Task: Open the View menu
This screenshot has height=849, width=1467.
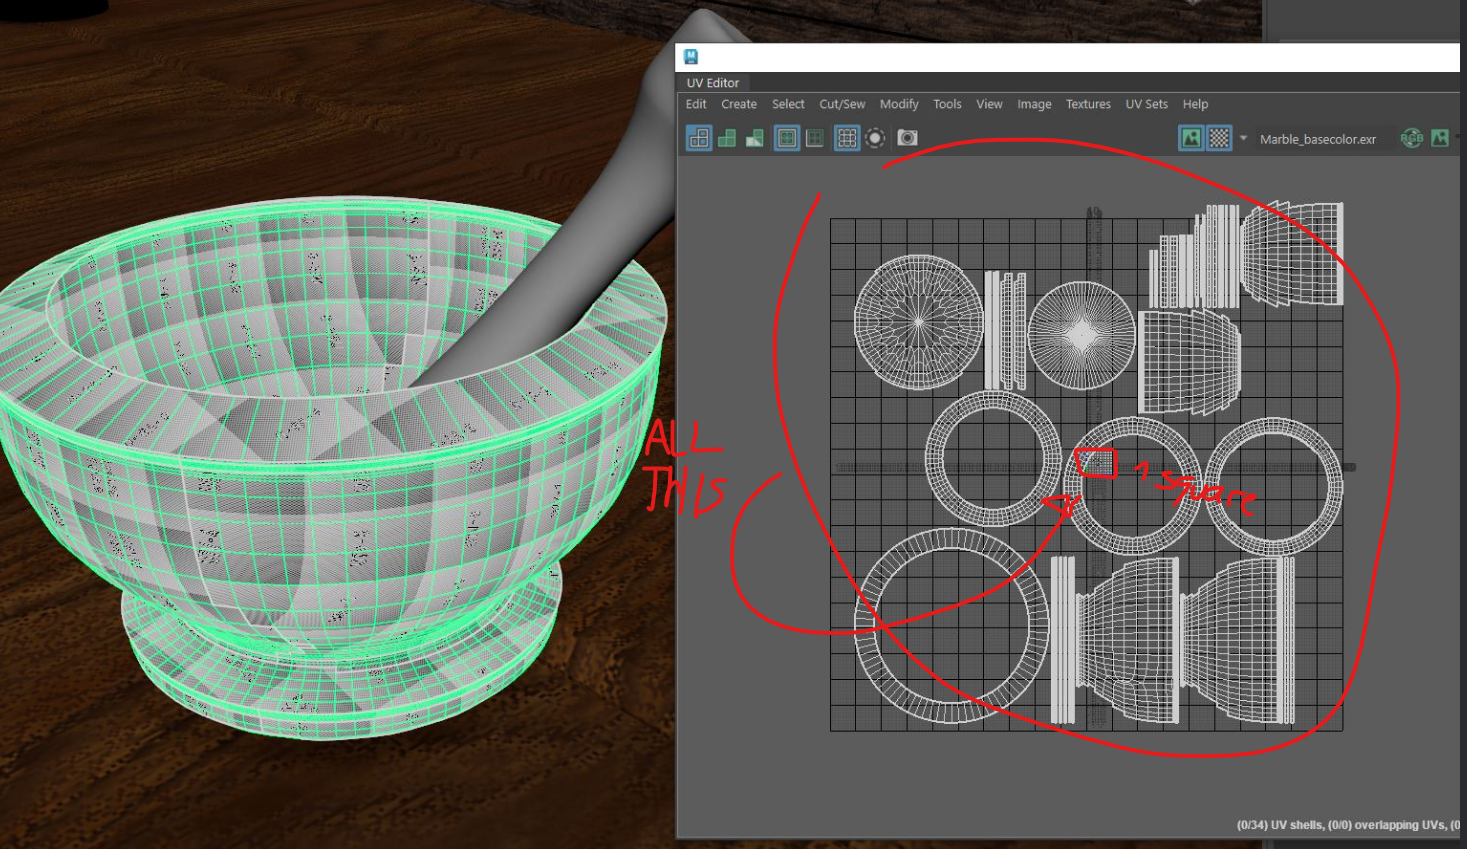Action: point(989,104)
